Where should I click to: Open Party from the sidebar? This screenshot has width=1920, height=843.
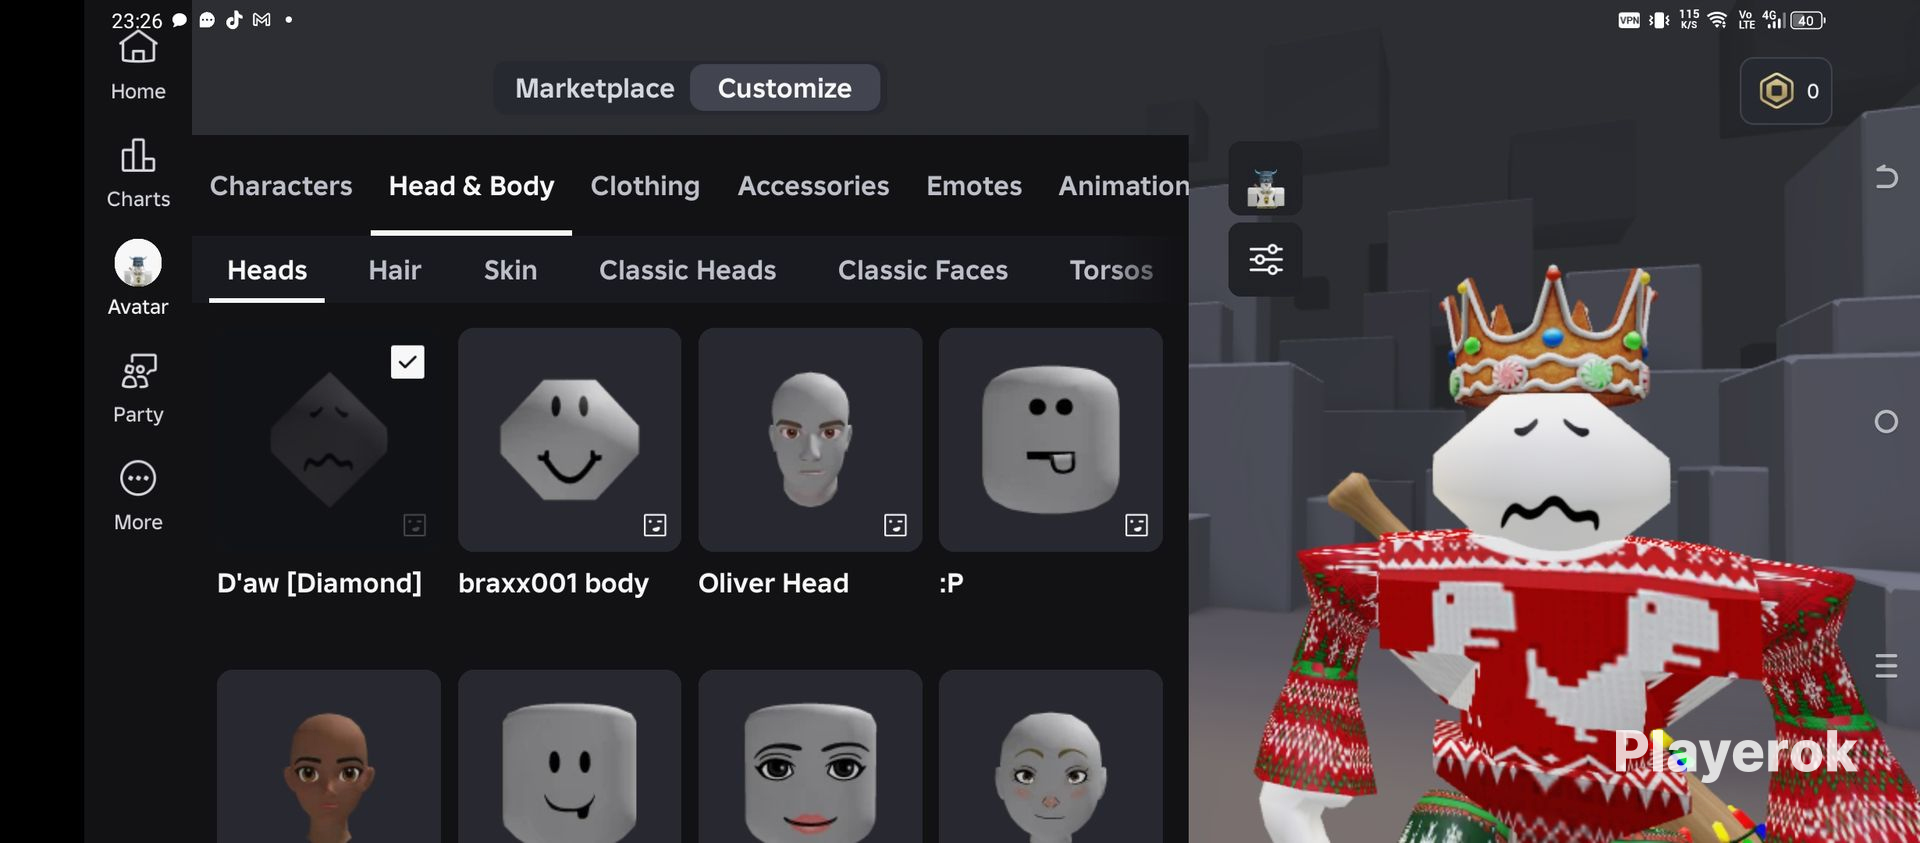[x=138, y=389]
